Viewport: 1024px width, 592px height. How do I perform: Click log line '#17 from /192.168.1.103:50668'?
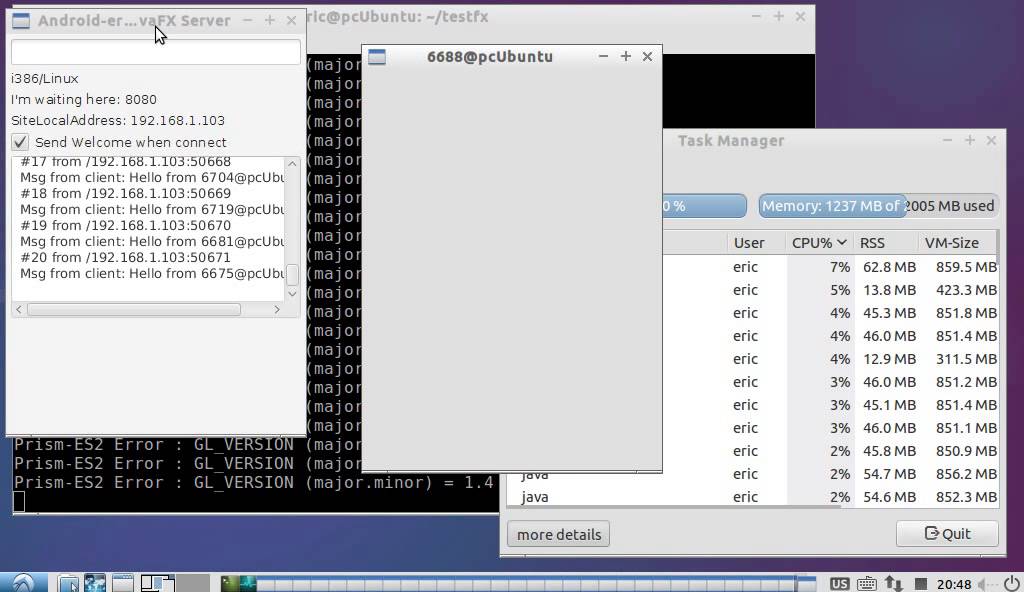click(x=125, y=161)
